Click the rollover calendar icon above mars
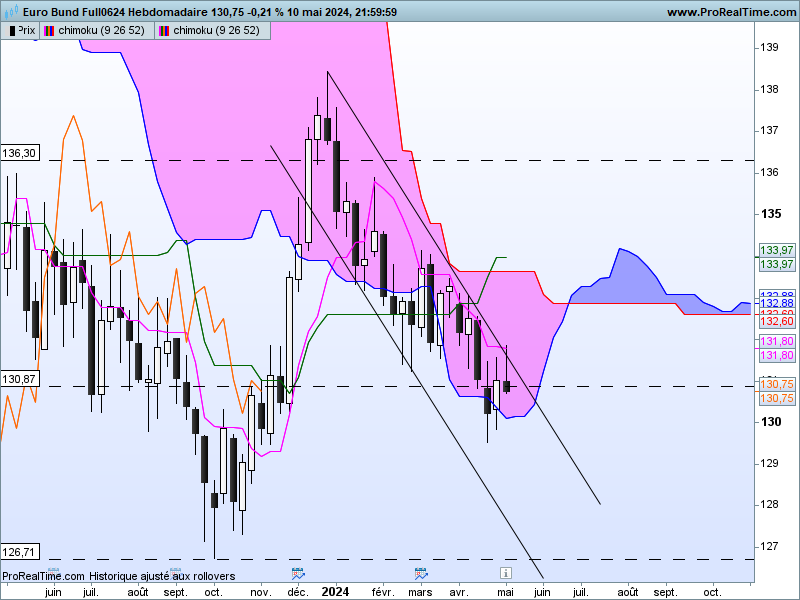The image size is (800, 600). pyautogui.click(x=420, y=573)
